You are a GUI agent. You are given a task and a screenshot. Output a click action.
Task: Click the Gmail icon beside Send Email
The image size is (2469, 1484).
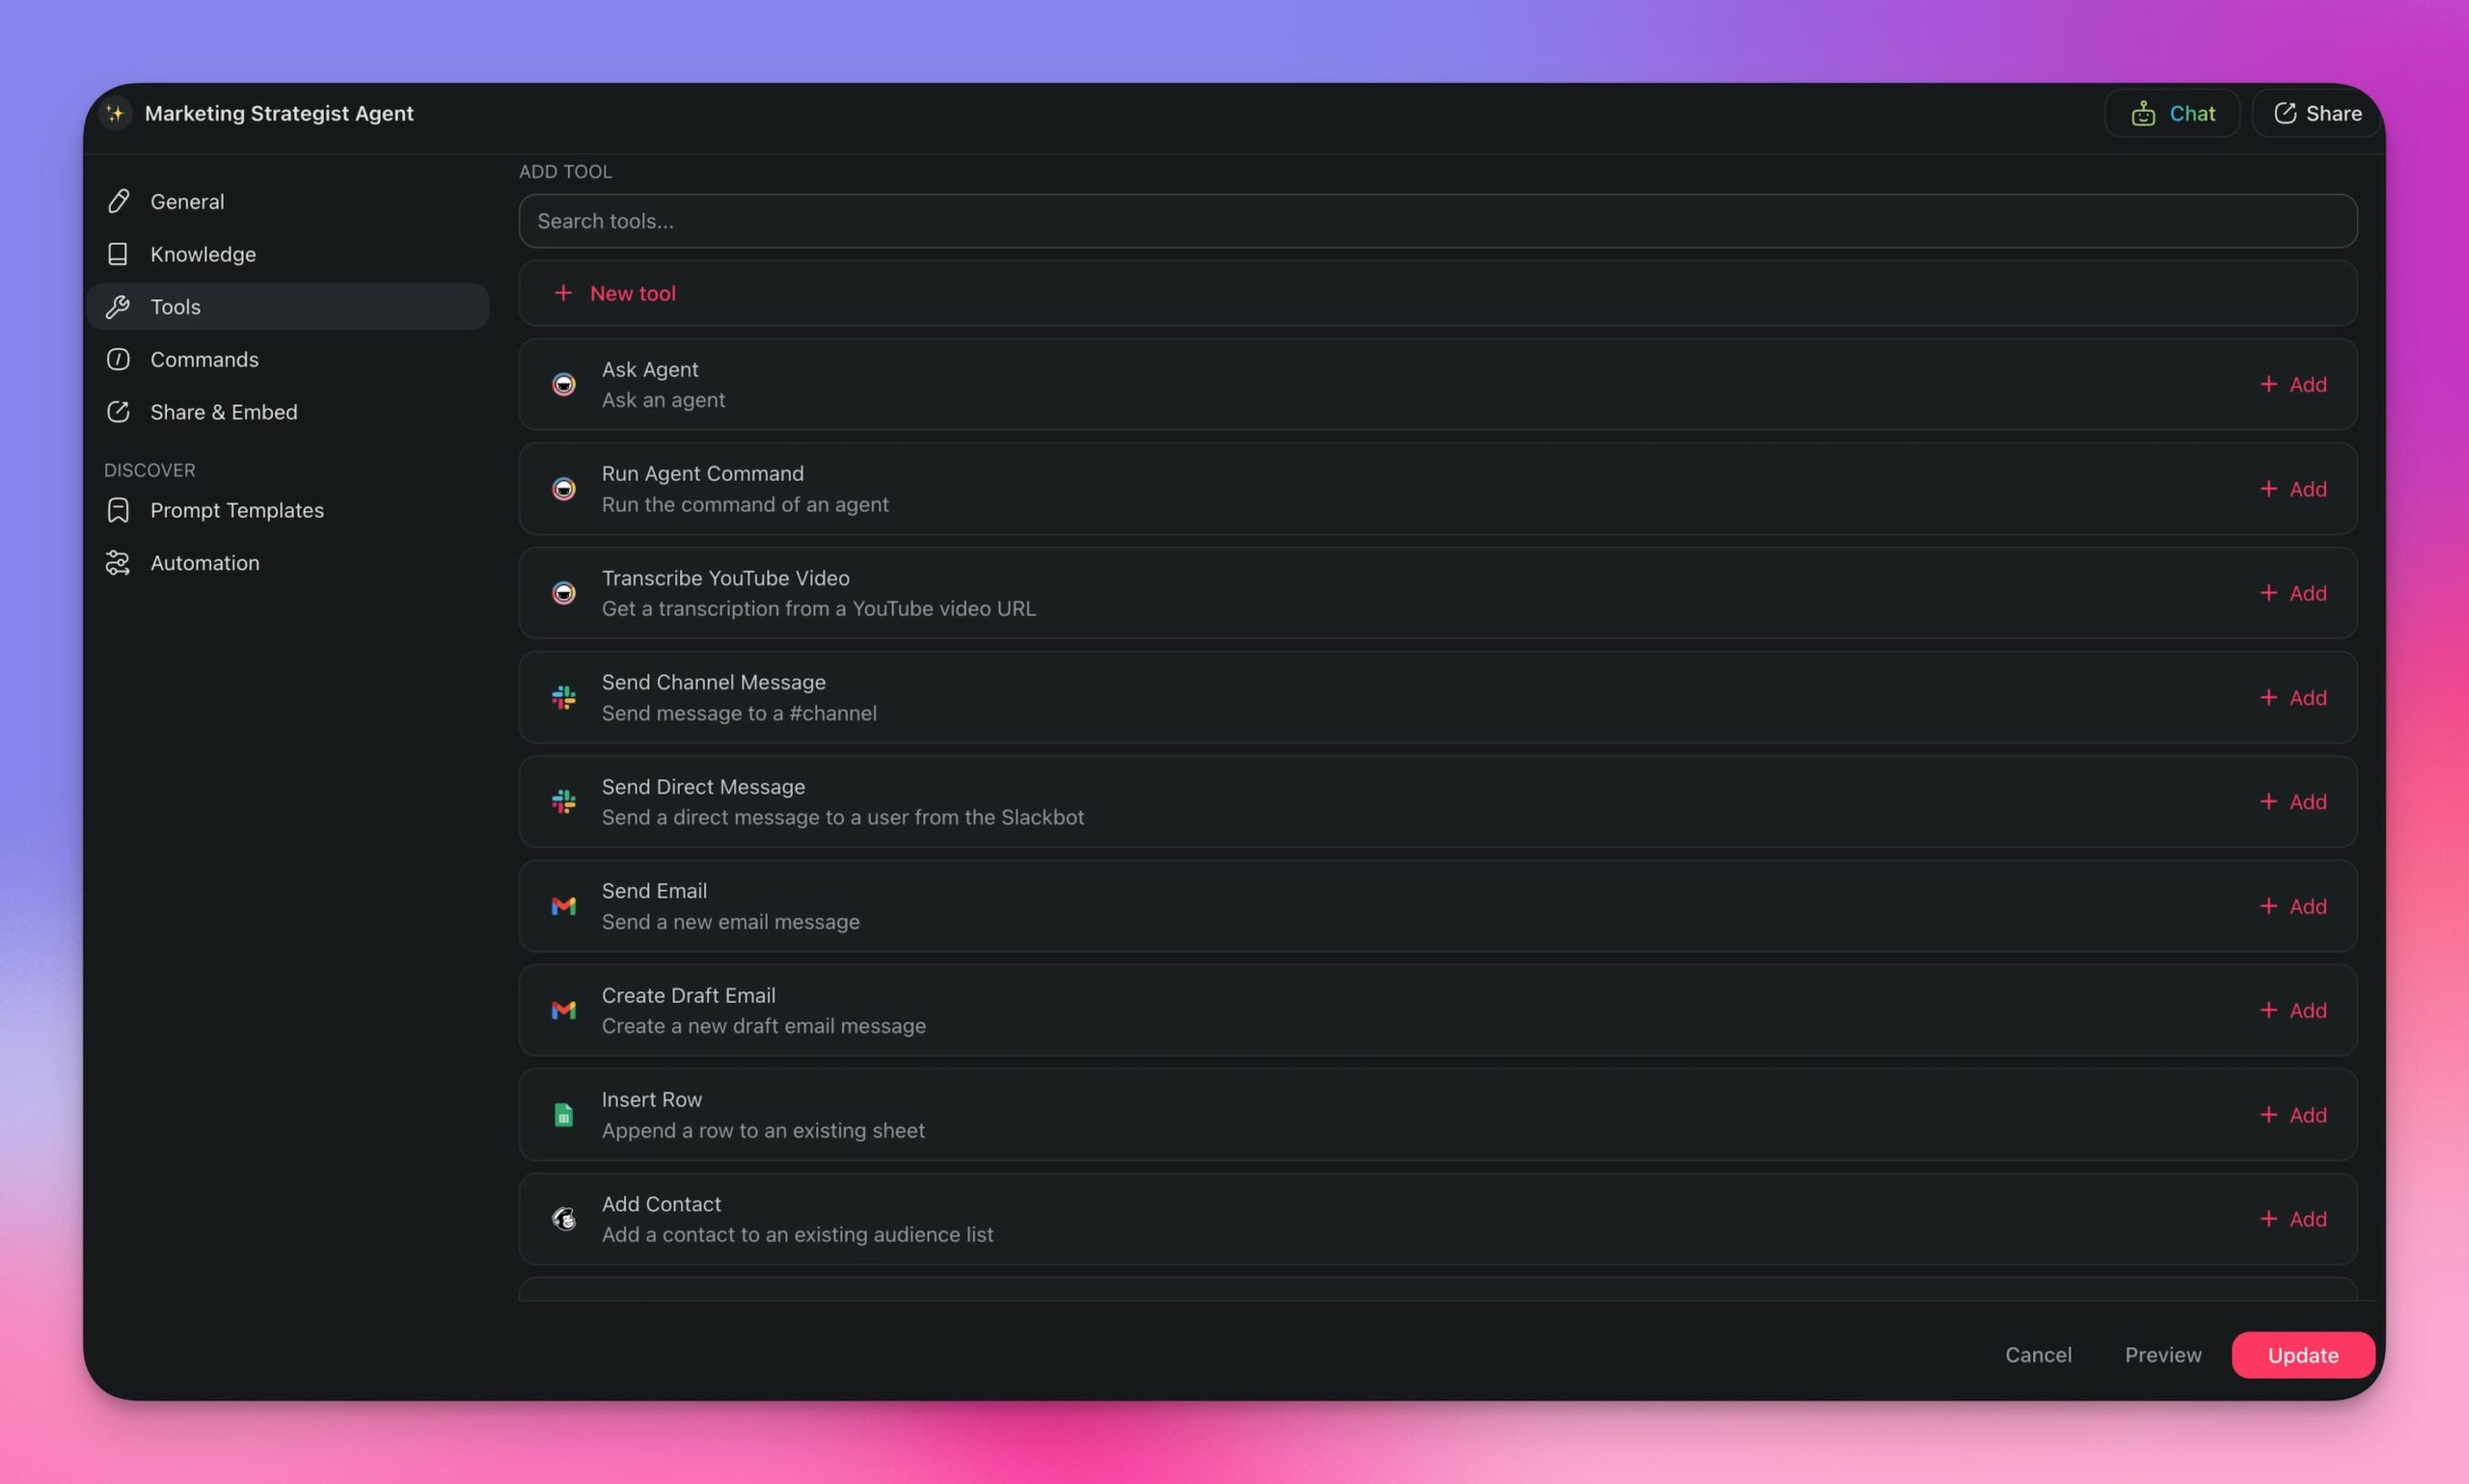pos(563,905)
